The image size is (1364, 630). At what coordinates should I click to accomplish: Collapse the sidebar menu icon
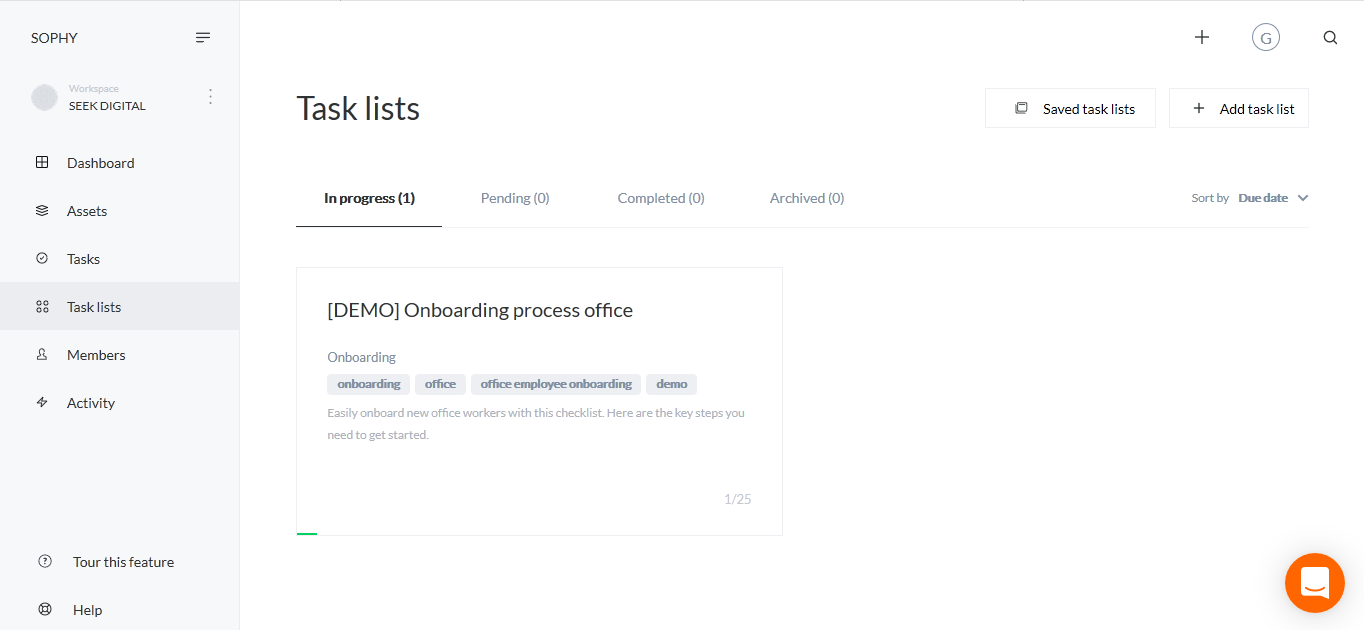click(203, 38)
